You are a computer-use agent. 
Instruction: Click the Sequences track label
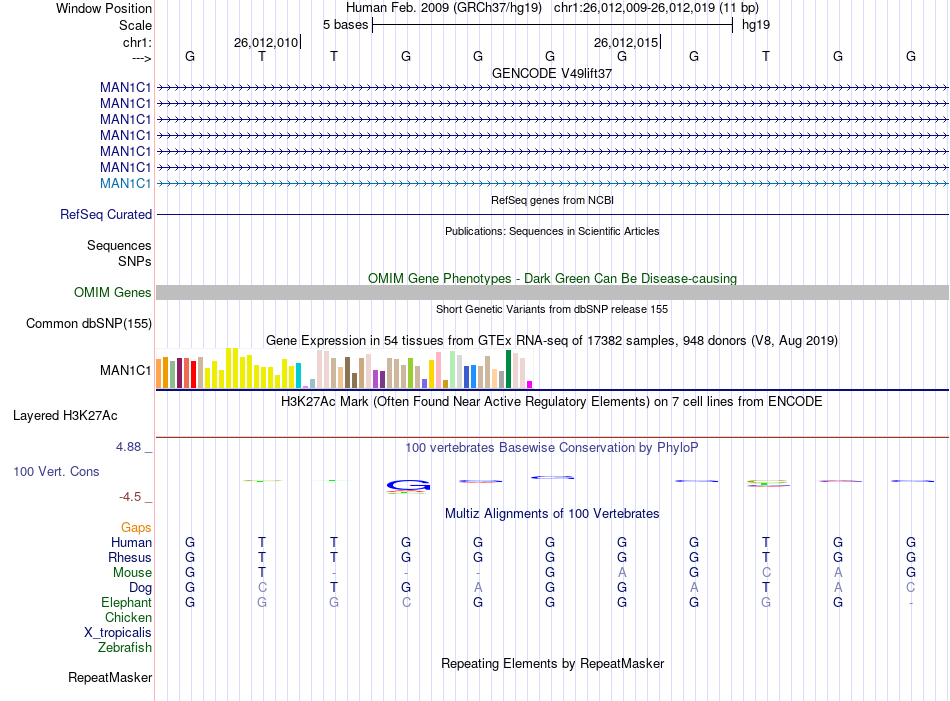point(119,245)
